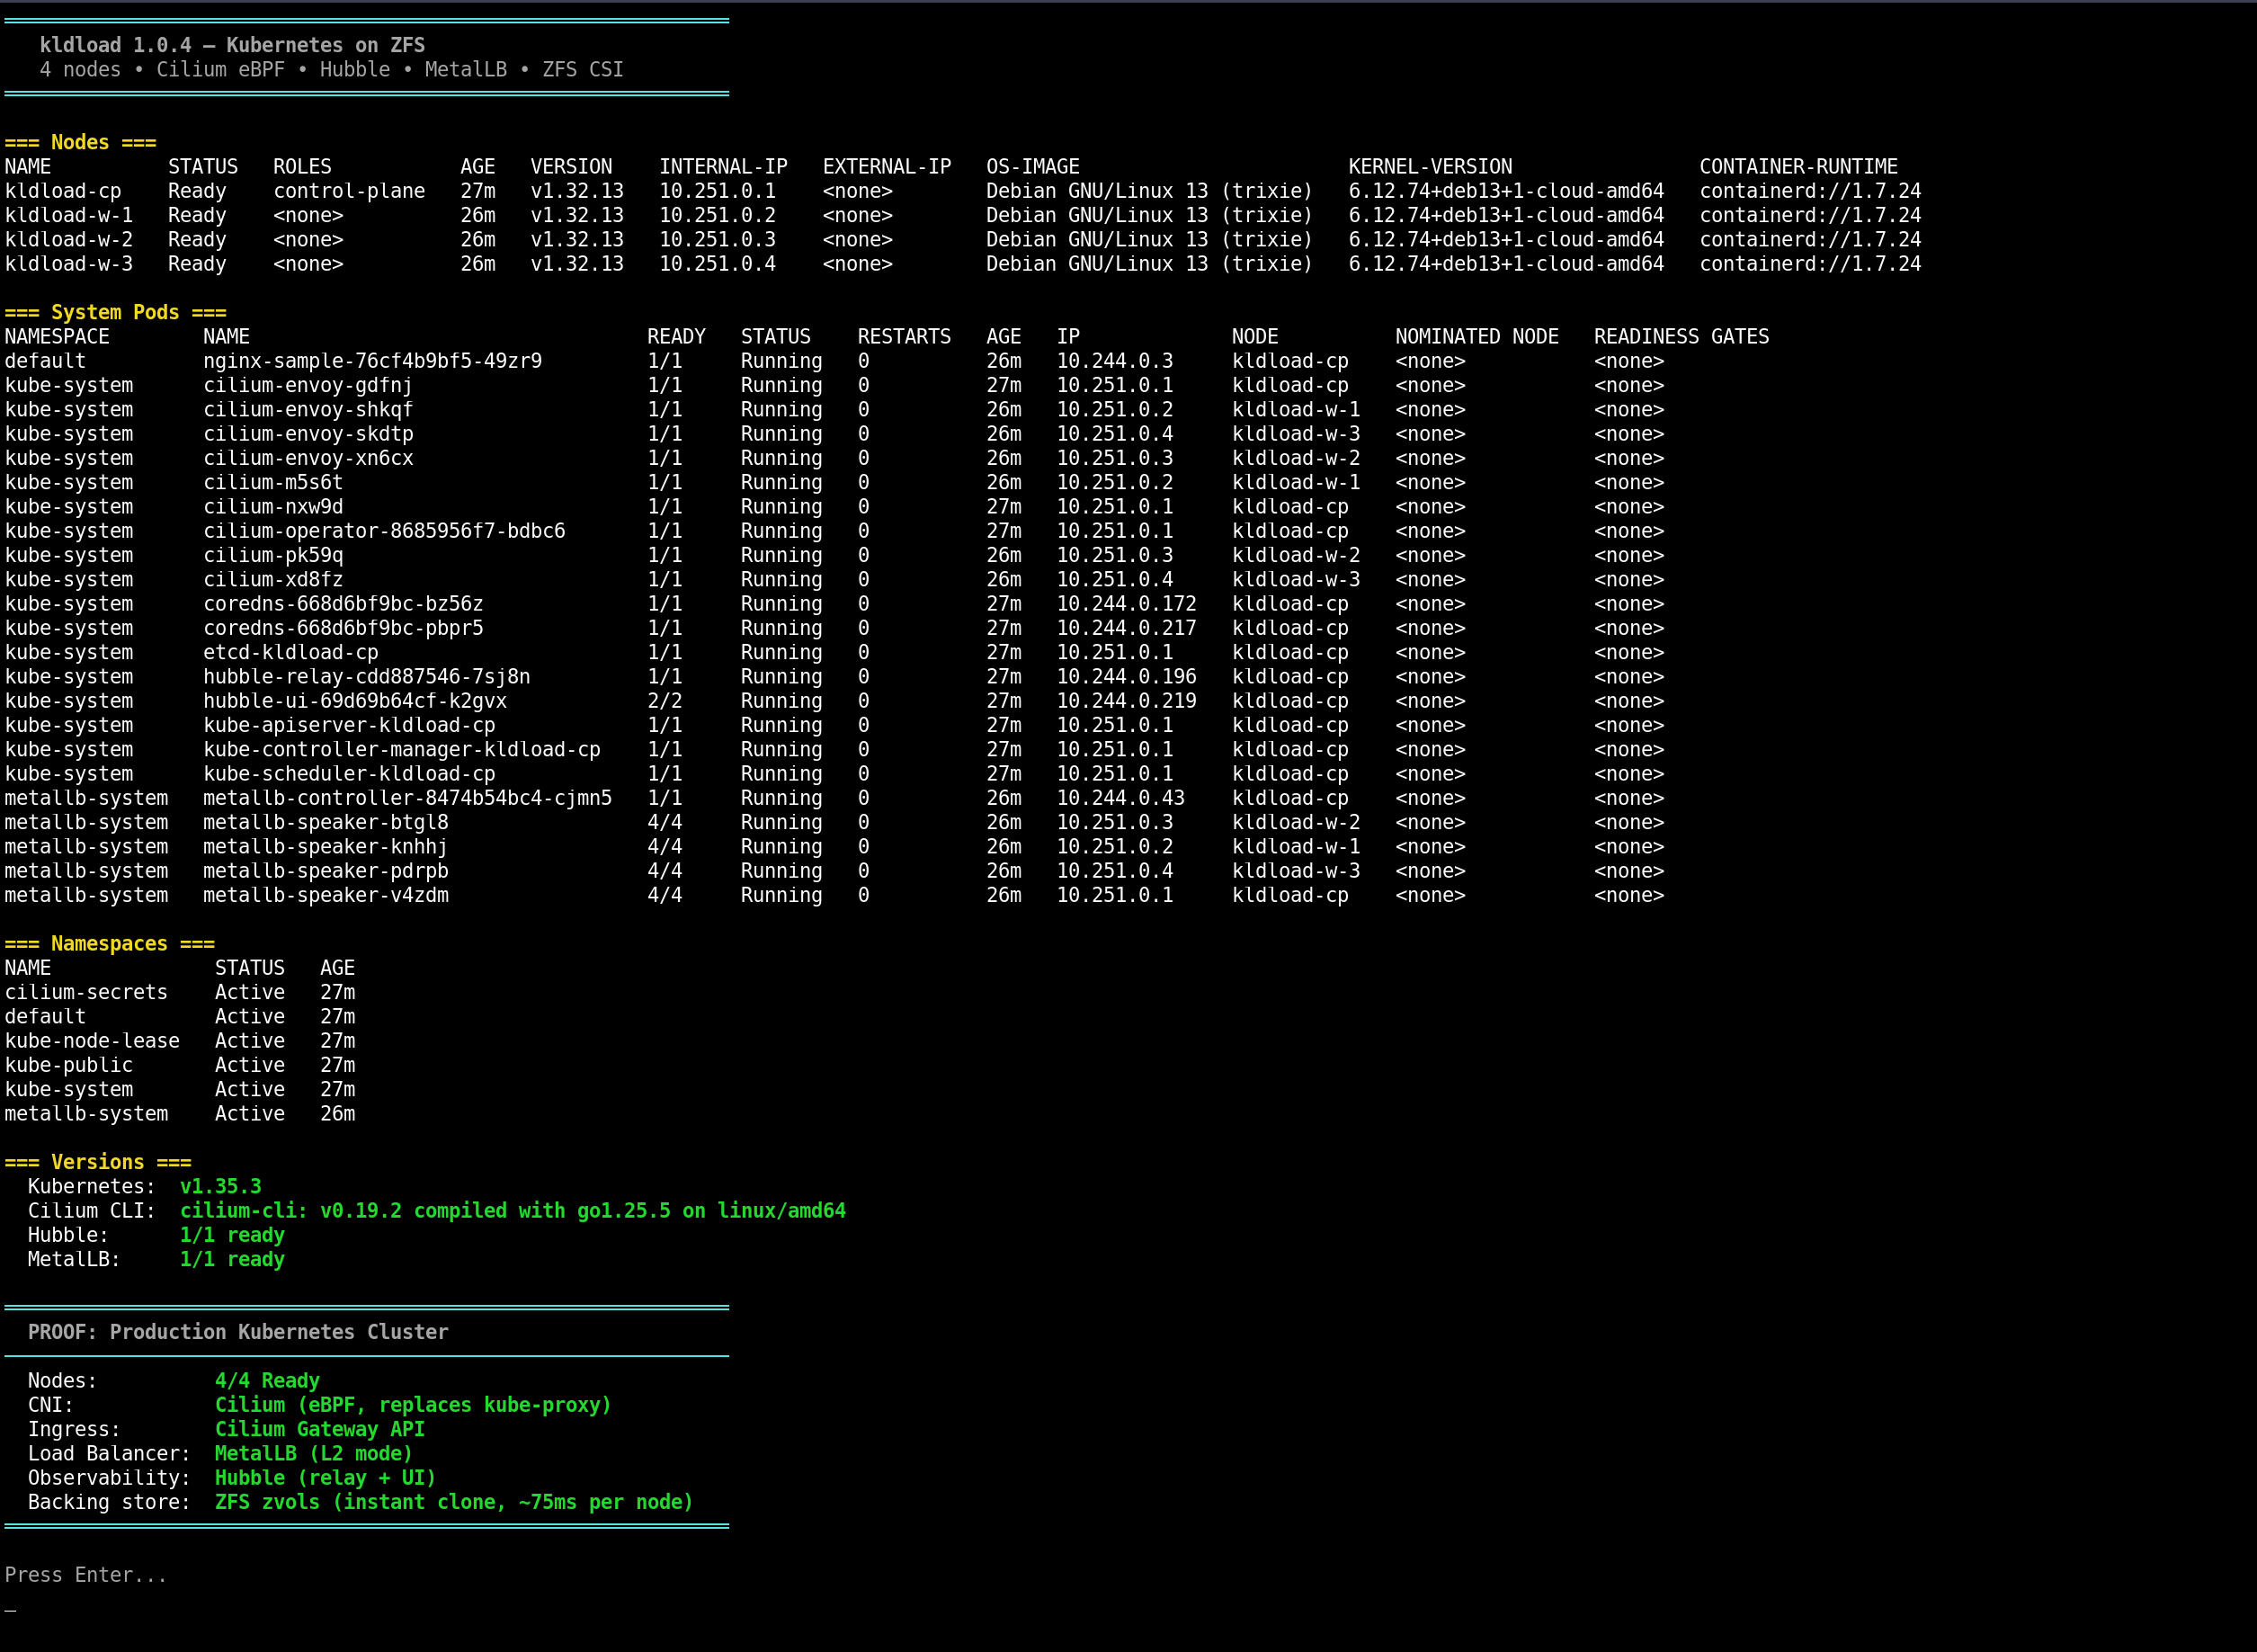Click pod 'etcd-kldload-cp'
This screenshot has width=2257, height=1652.
(291, 652)
